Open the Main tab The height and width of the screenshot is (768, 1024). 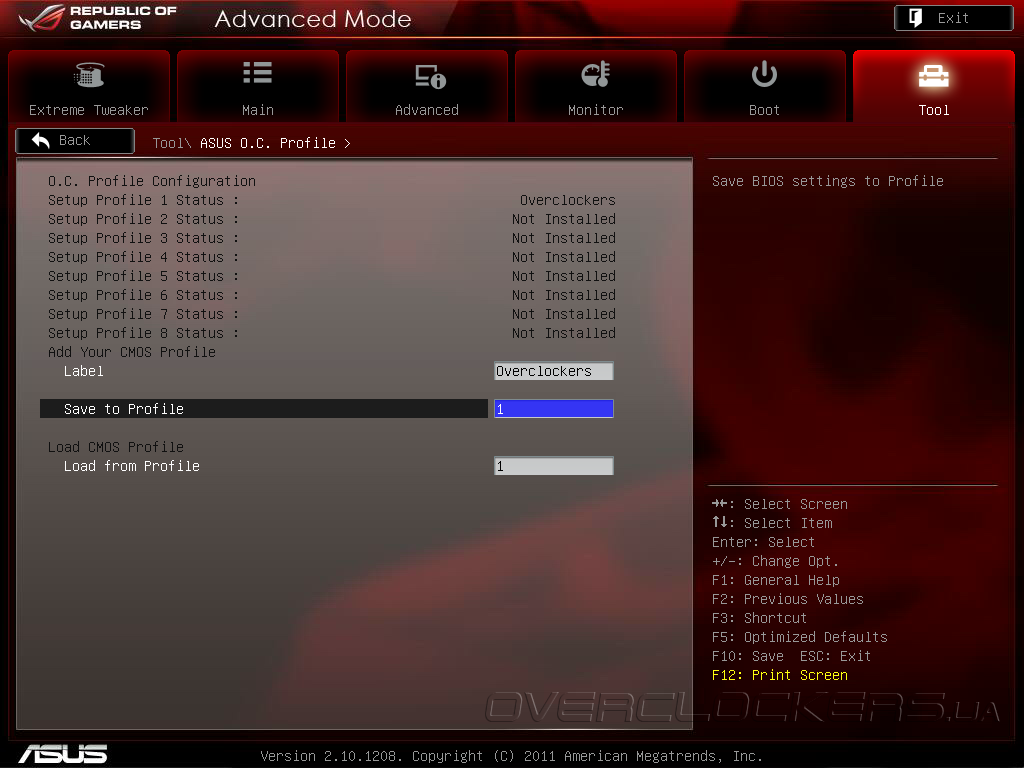pyautogui.click(x=258, y=86)
